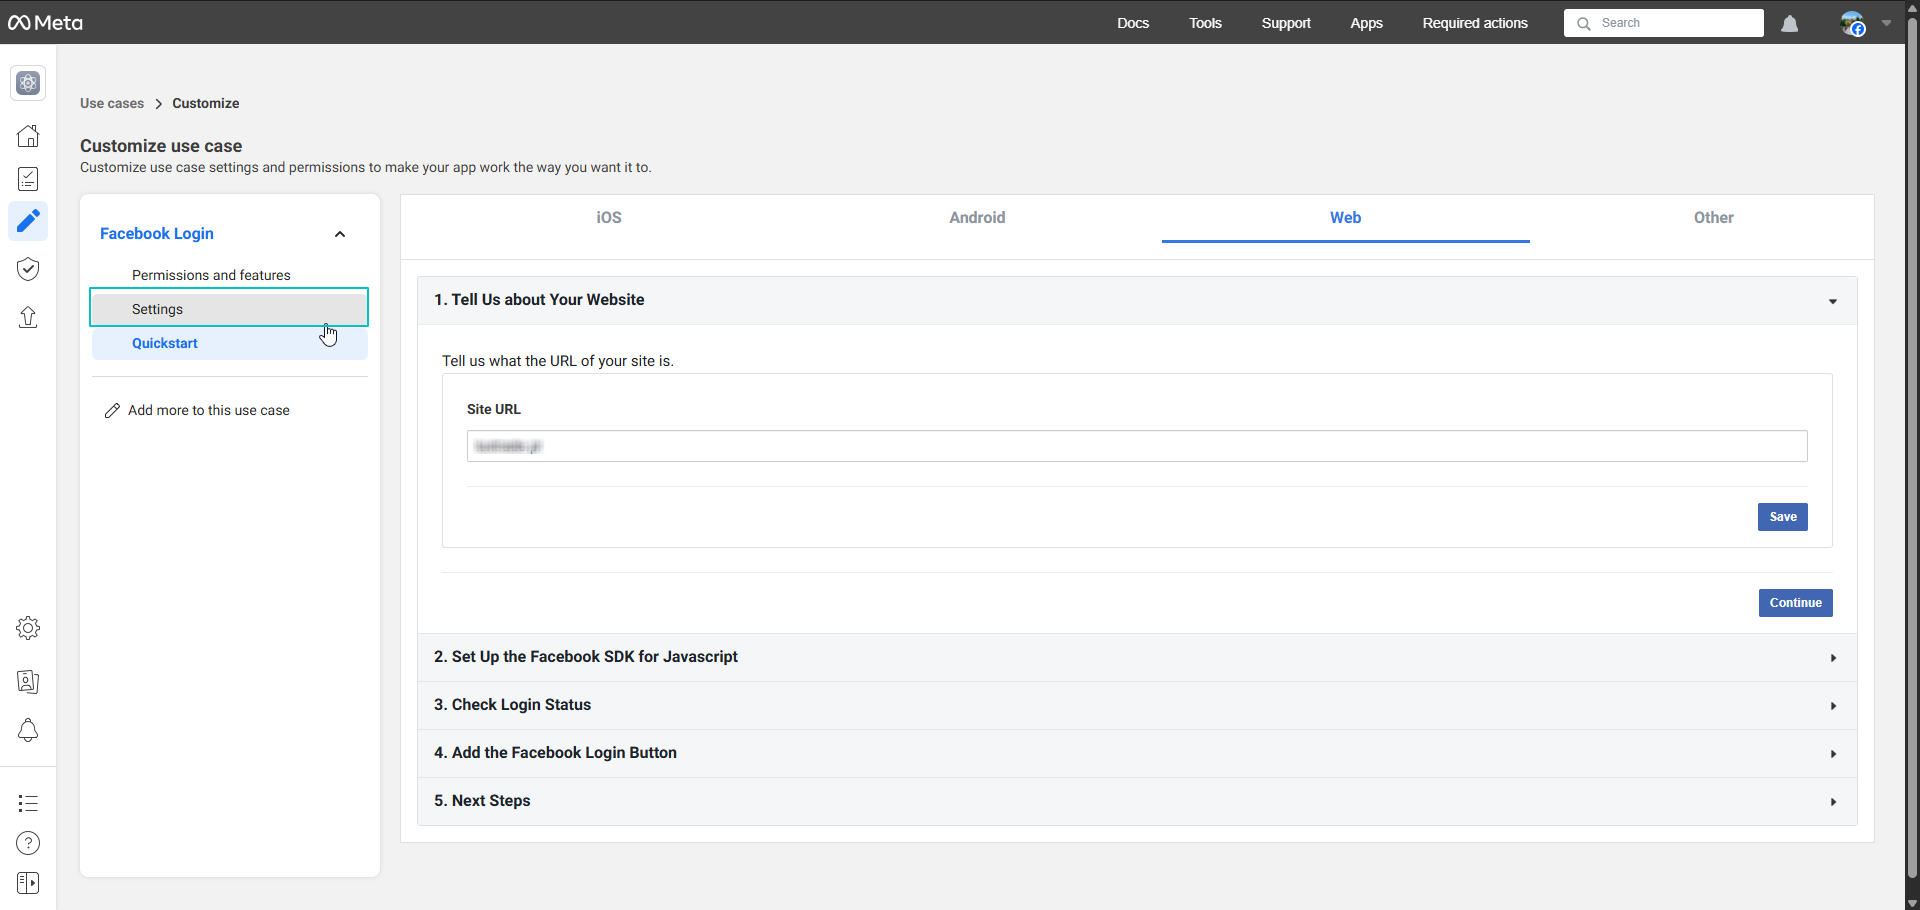Click the help question mark icon

[28, 843]
